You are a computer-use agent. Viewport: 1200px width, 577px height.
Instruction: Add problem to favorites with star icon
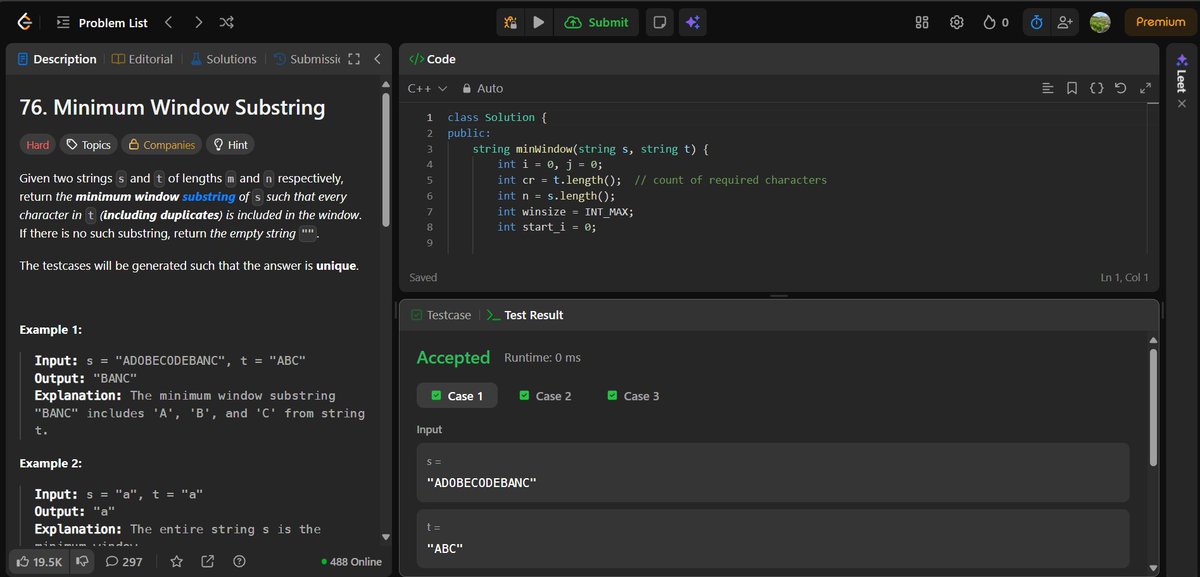[x=176, y=561]
